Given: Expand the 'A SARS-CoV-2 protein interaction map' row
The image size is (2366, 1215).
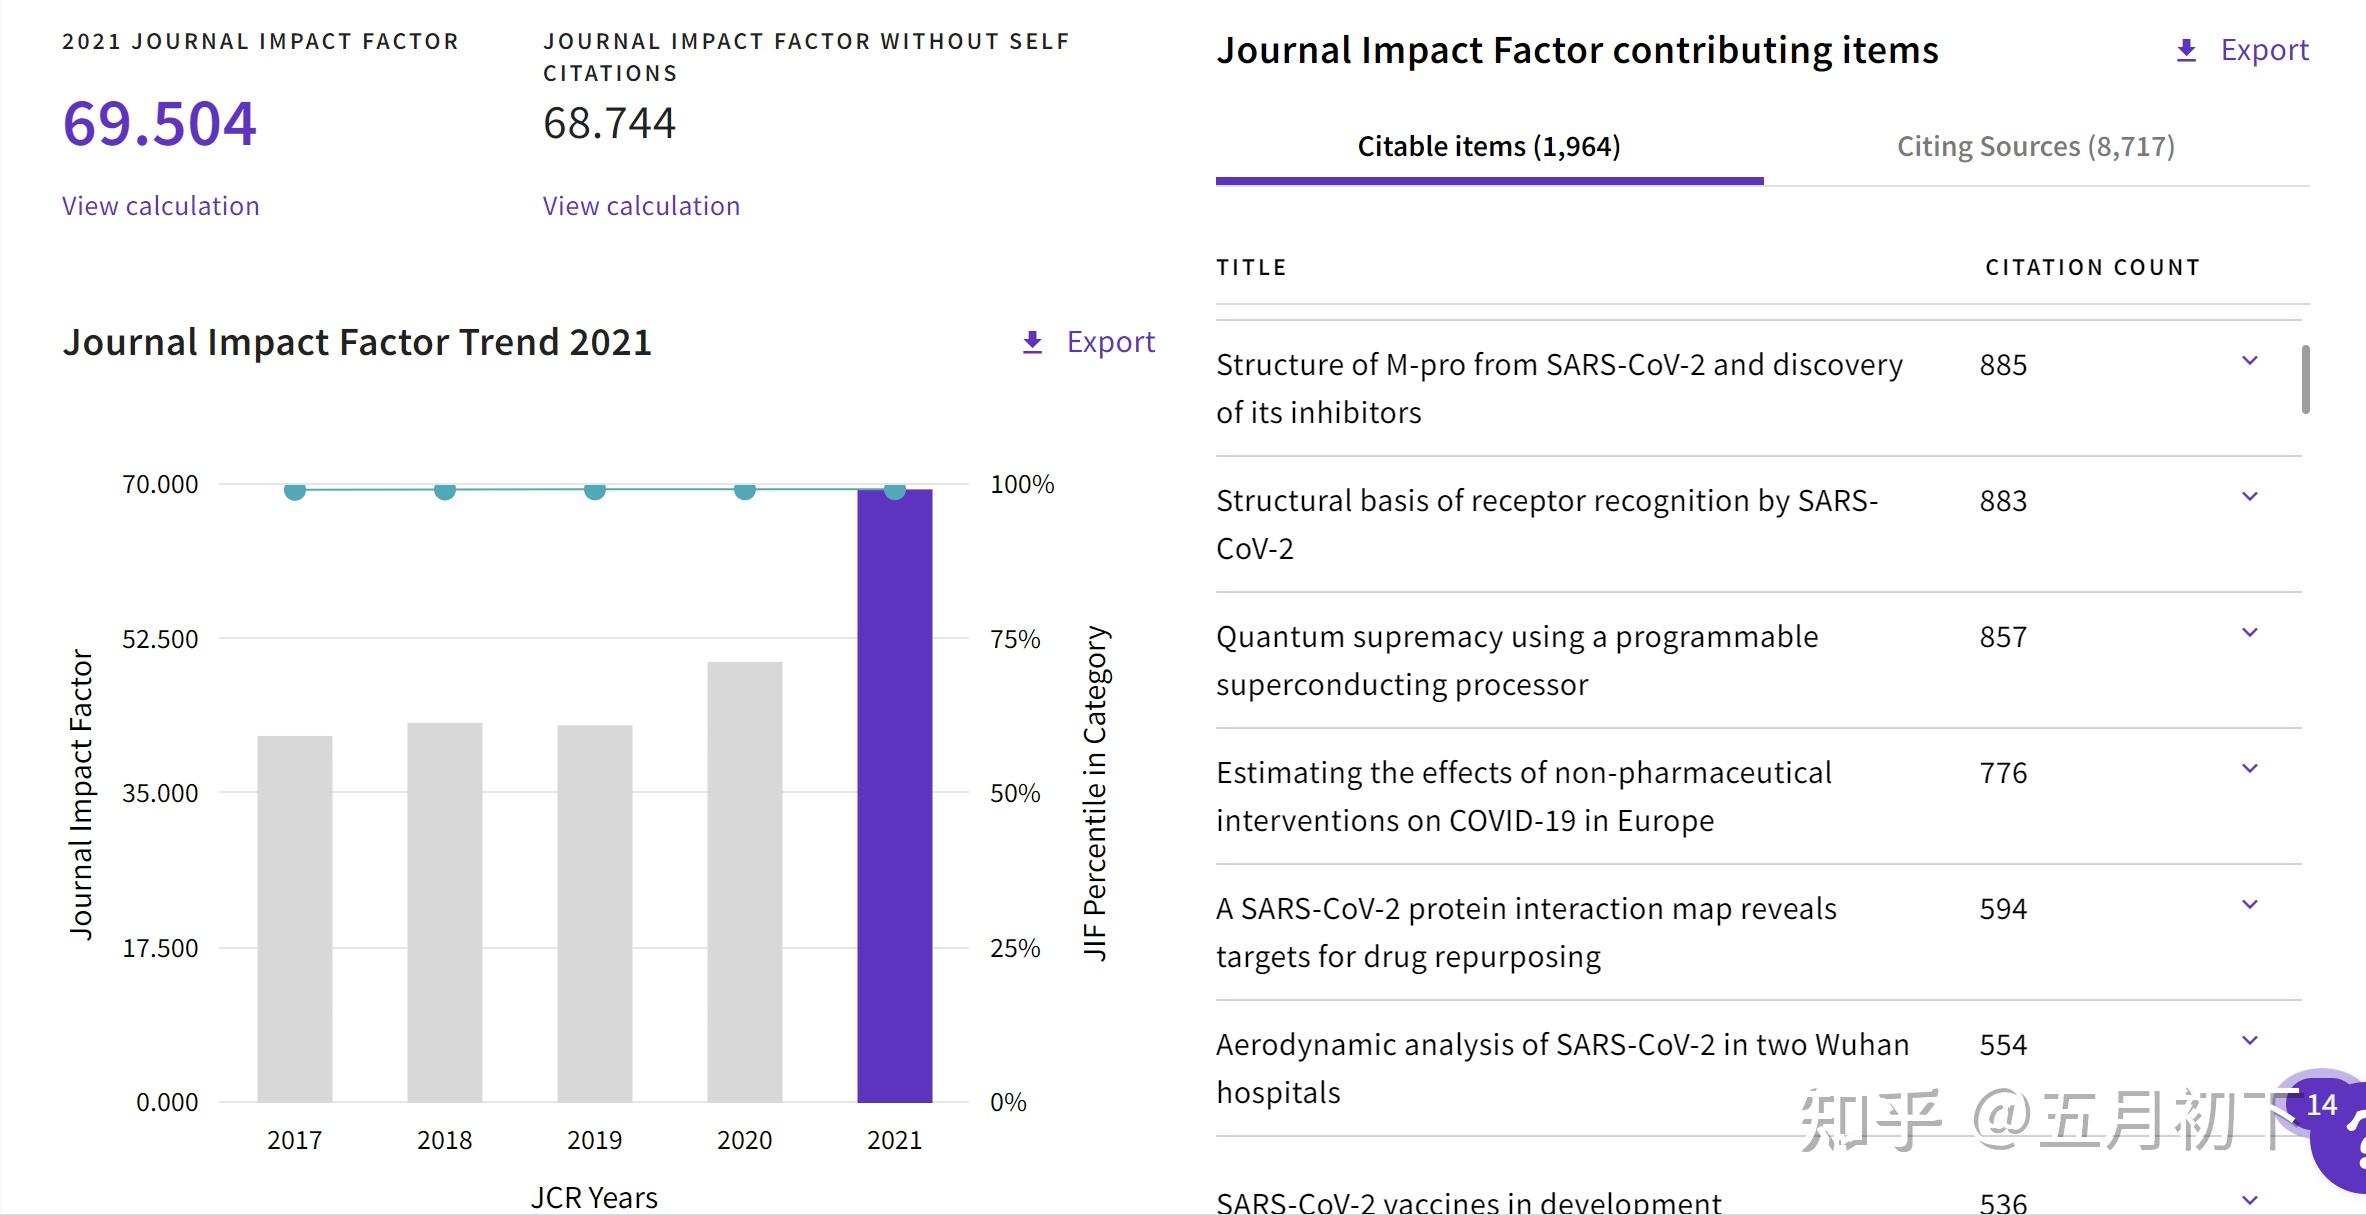Looking at the screenshot, I should click(x=2250, y=905).
